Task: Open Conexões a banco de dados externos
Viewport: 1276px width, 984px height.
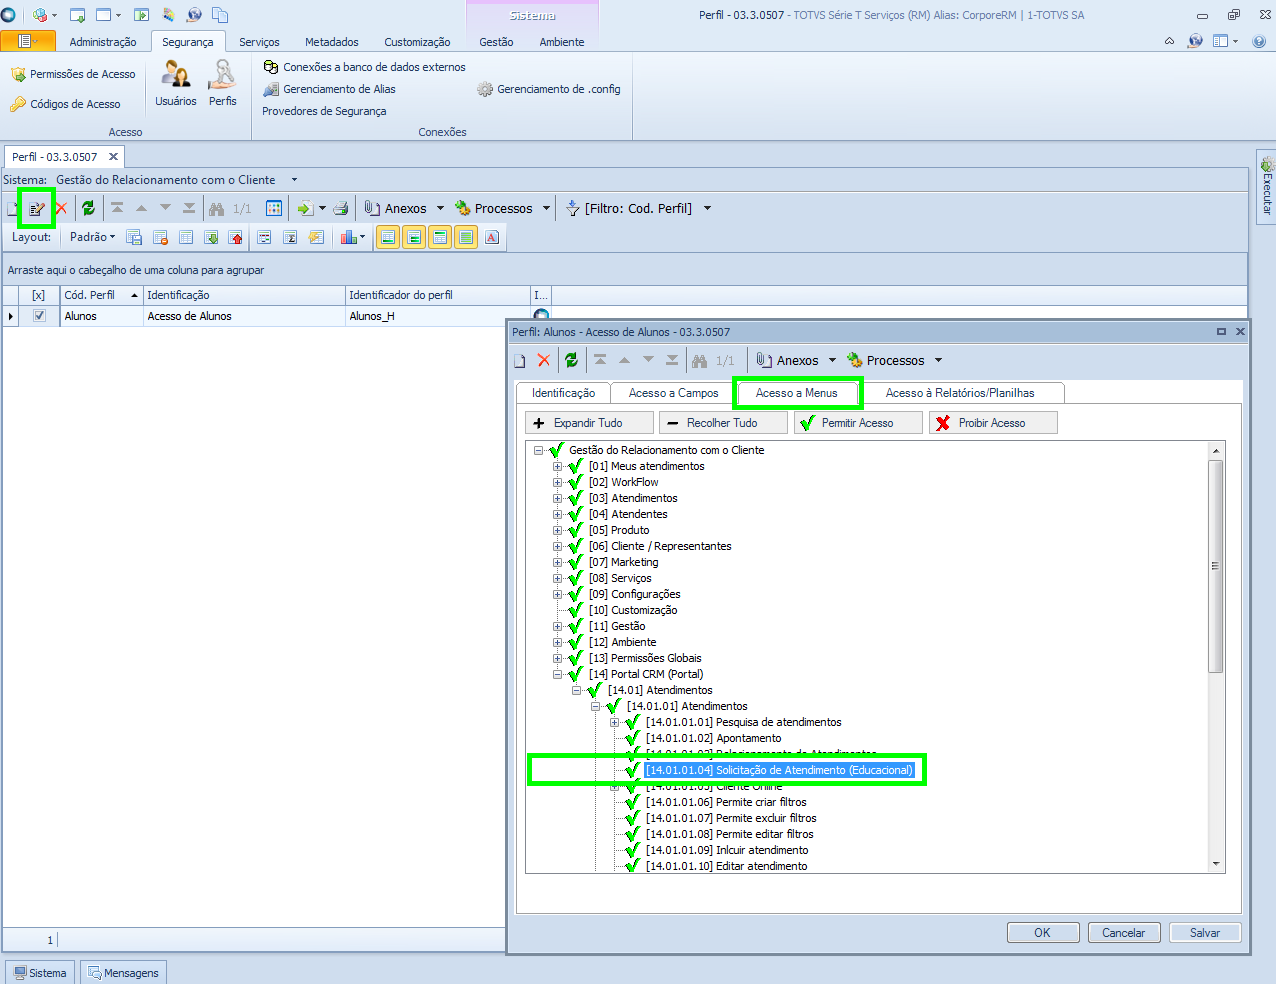Action: 364,67
